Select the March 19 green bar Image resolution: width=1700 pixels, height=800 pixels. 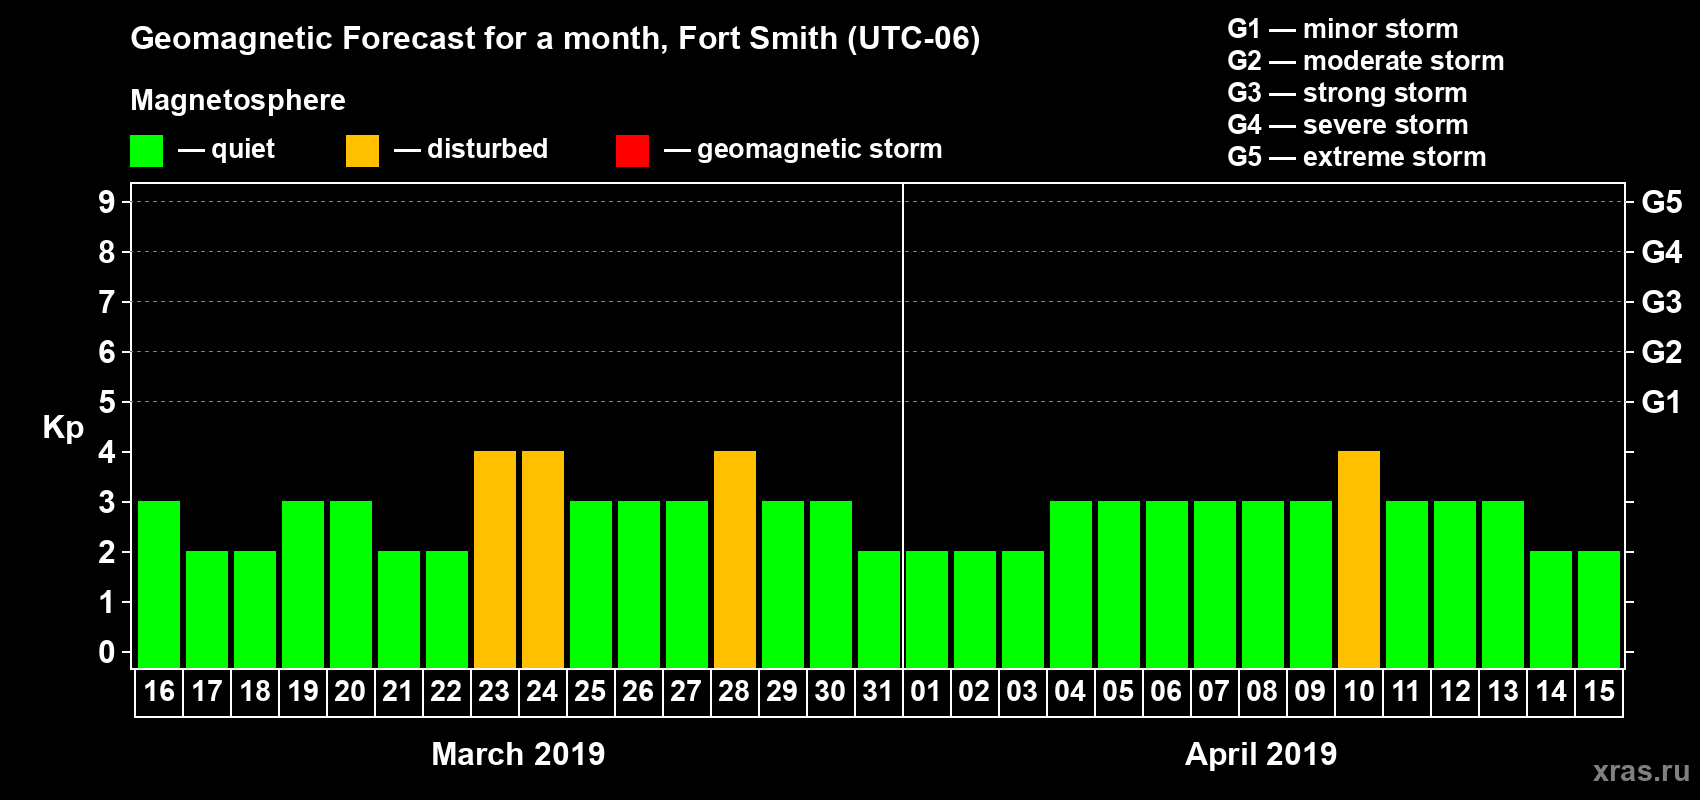click(303, 584)
